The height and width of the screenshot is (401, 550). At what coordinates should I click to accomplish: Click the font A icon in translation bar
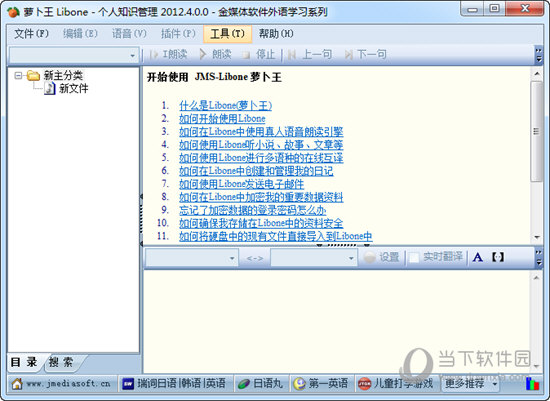[477, 258]
